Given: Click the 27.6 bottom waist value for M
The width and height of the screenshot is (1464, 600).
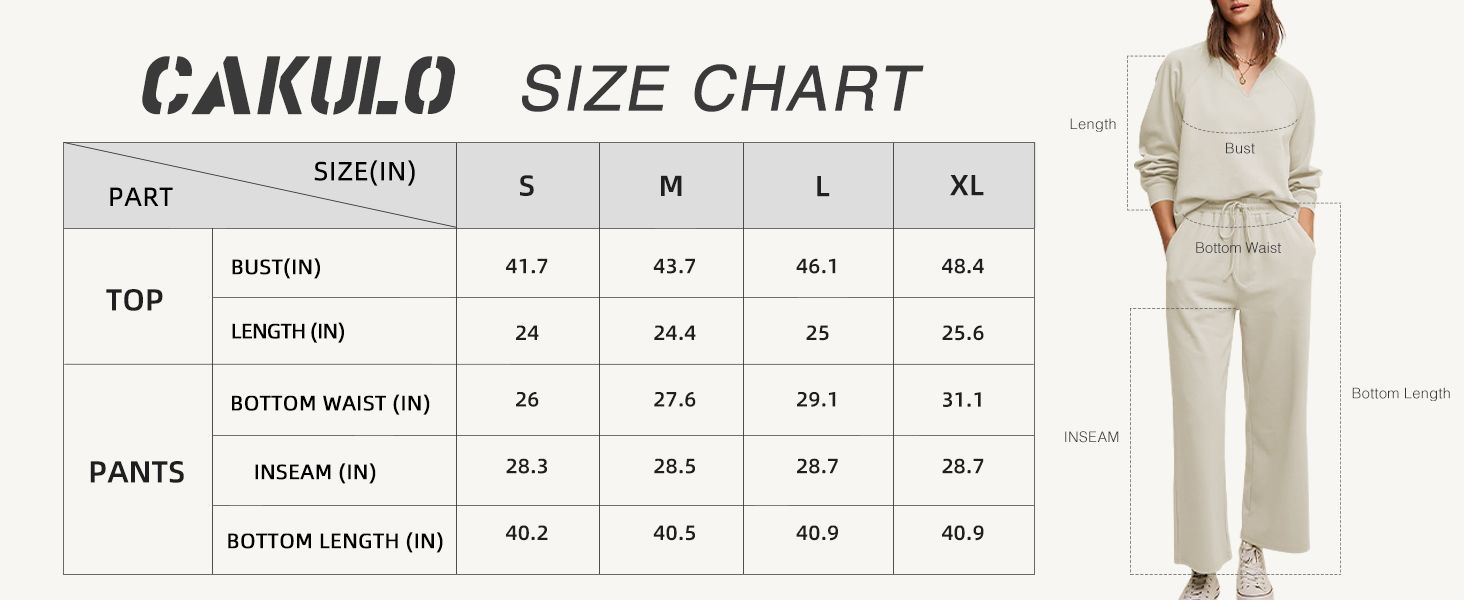Looking at the screenshot, I should (x=674, y=400).
